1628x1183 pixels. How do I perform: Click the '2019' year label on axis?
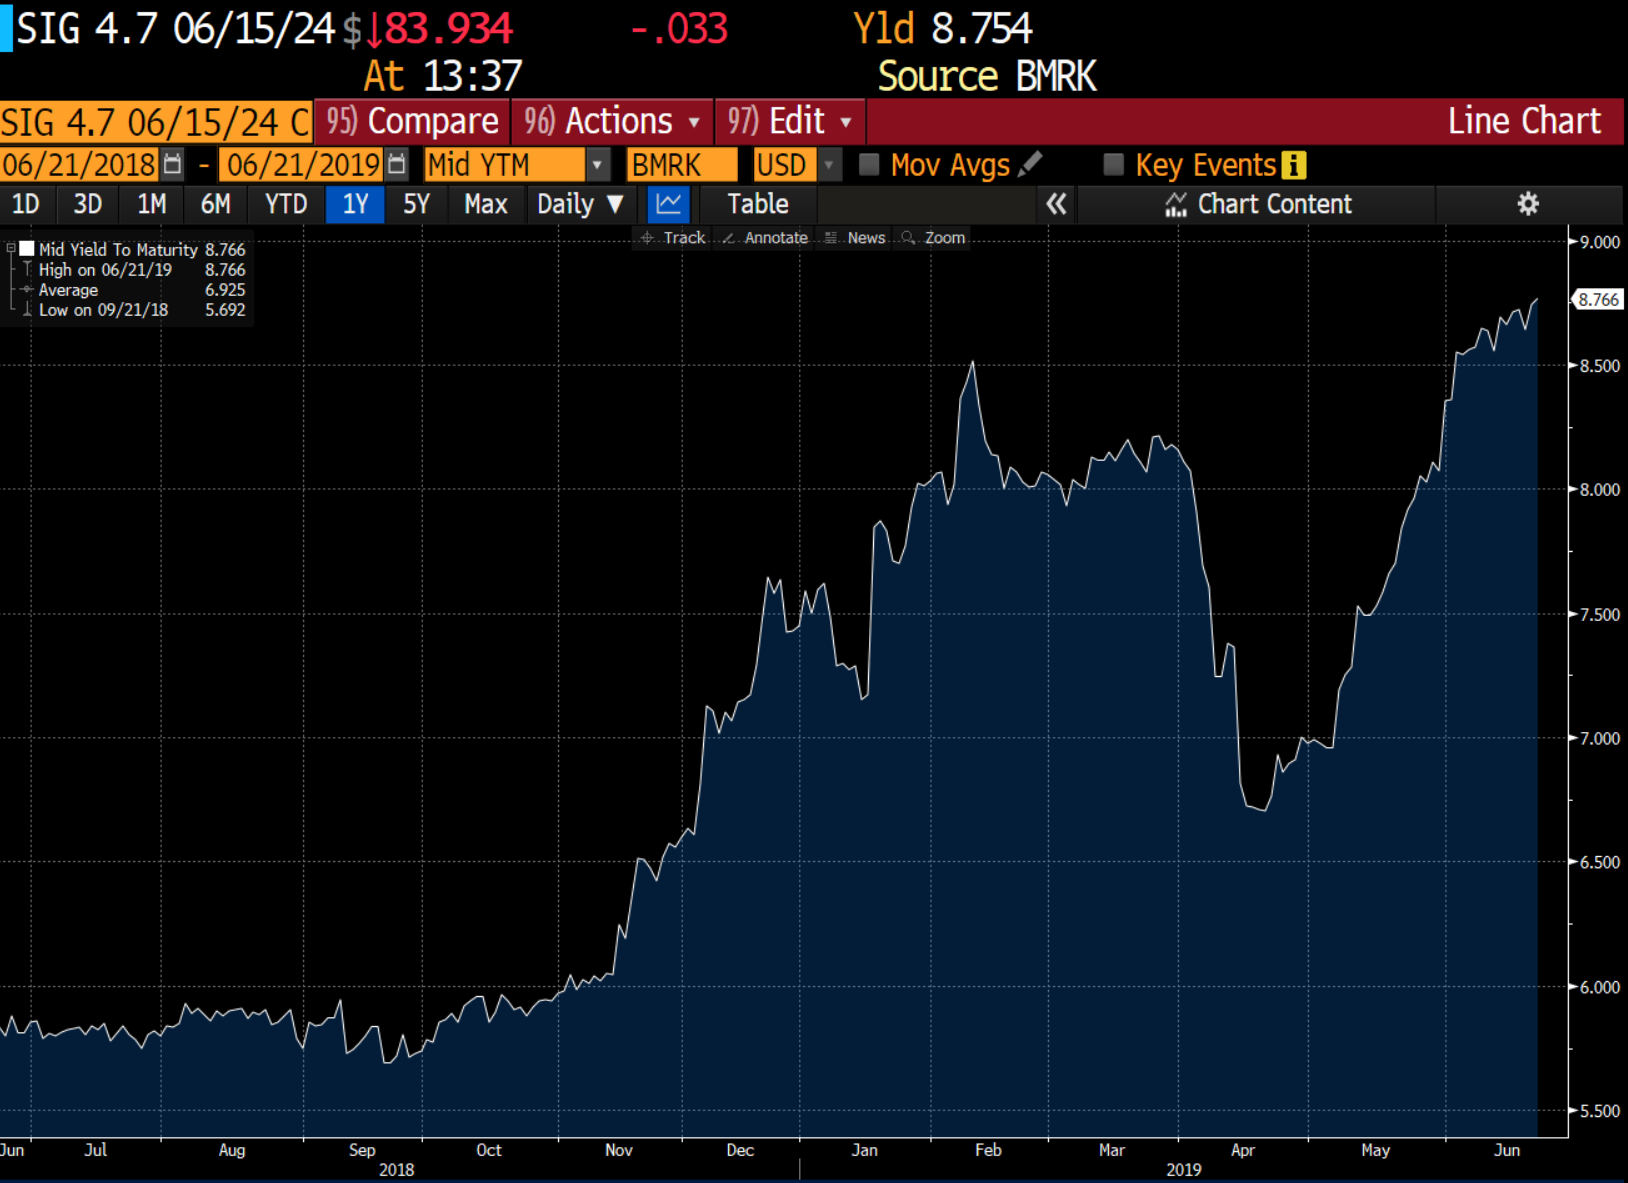click(x=1184, y=1169)
